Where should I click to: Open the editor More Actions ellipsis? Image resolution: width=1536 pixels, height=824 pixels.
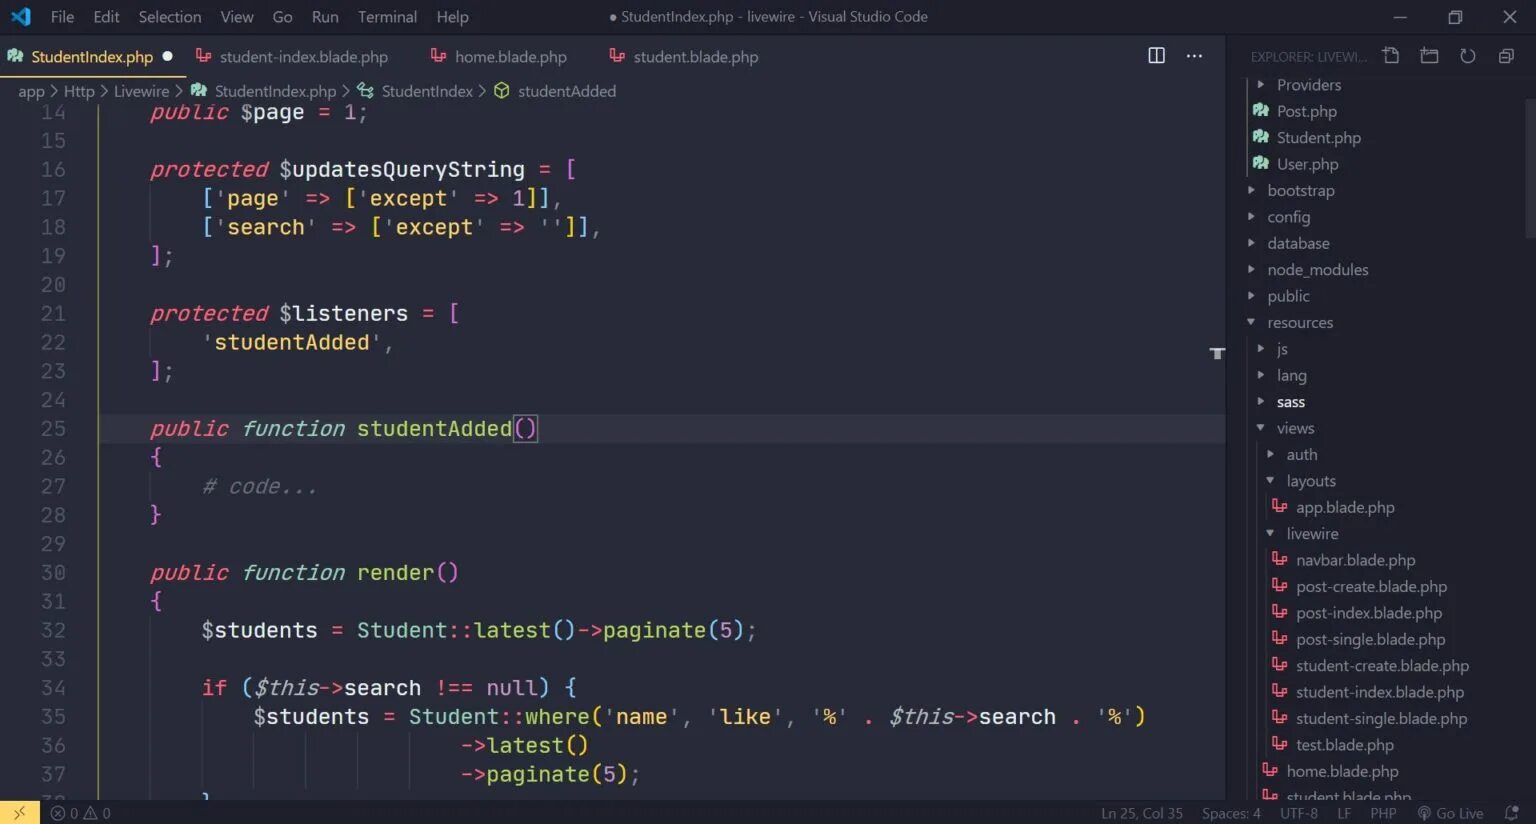pyautogui.click(x=1194, y=56)
